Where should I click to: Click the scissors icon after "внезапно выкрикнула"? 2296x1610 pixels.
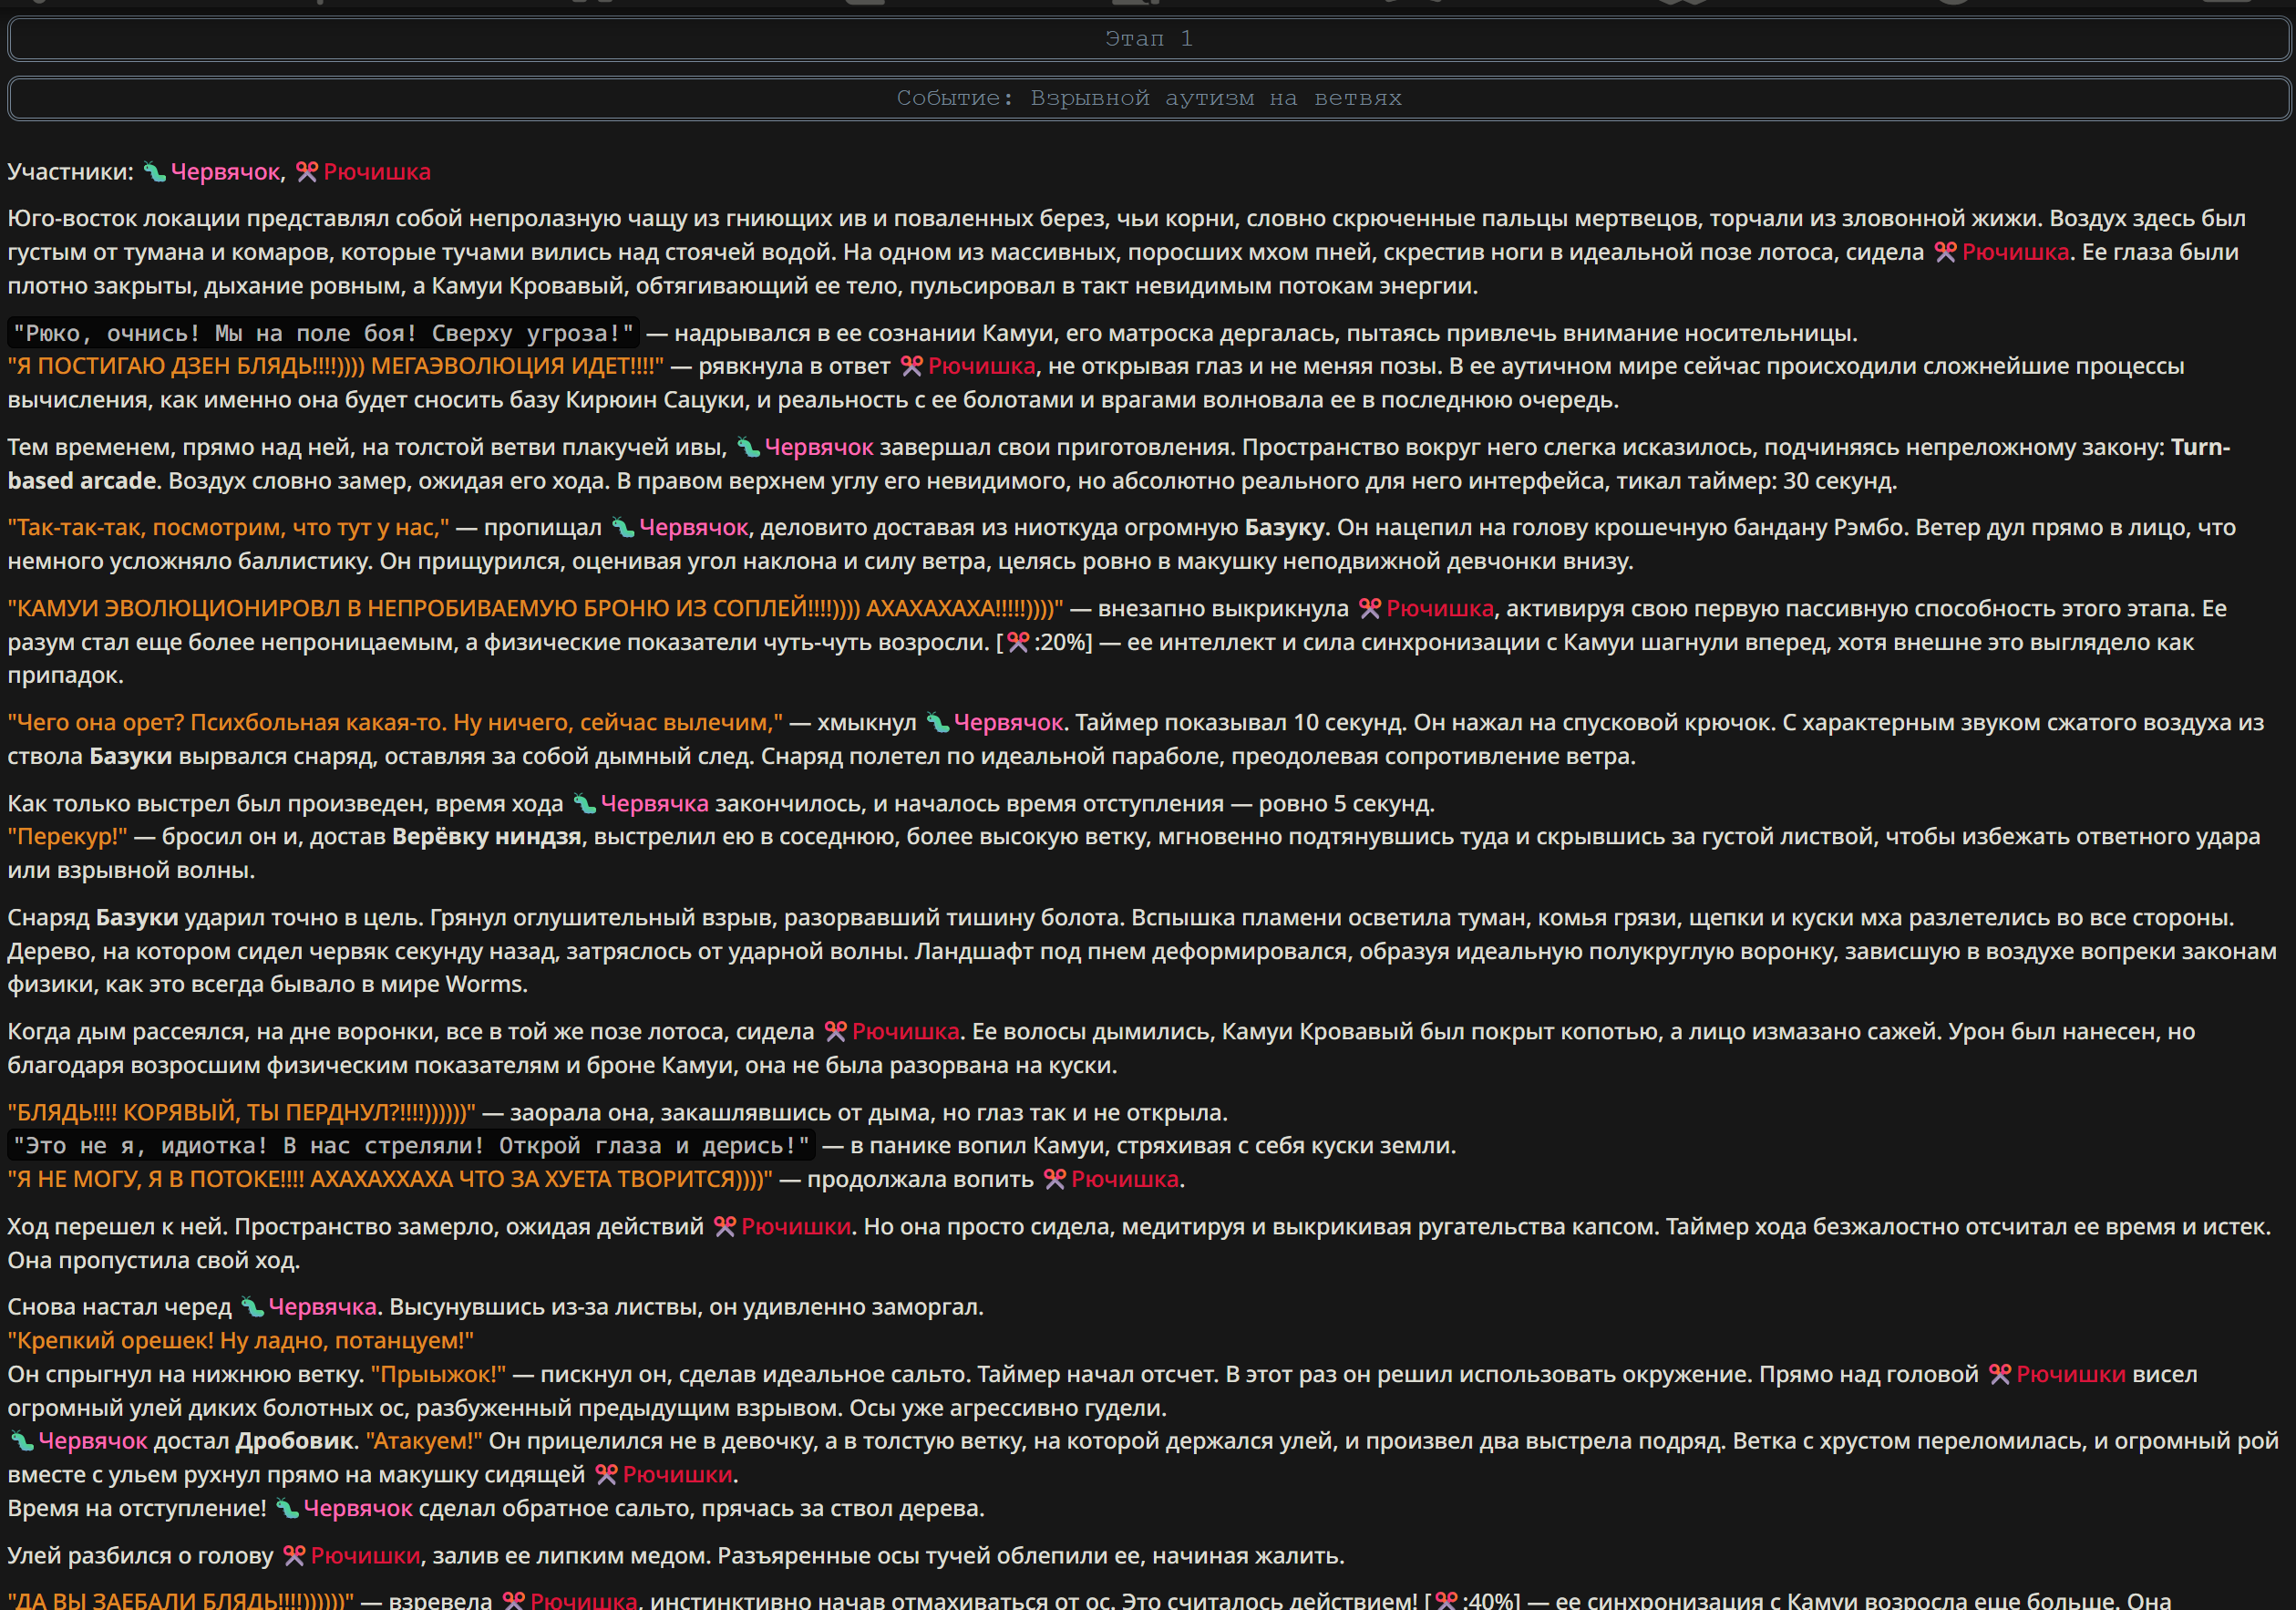(x=1370, y=608)
